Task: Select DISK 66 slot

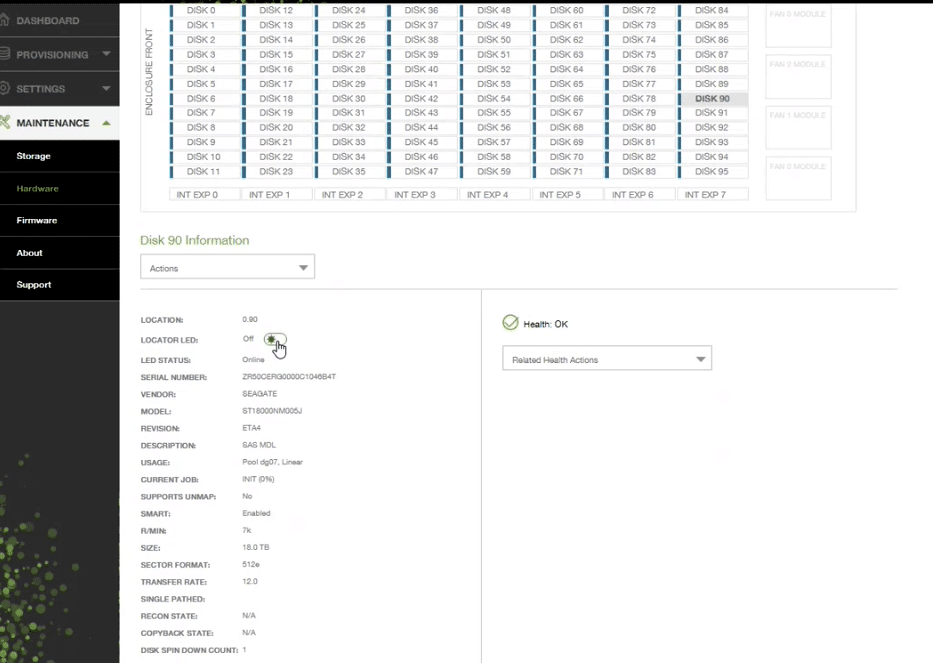Action: click(x=568, y=99)
